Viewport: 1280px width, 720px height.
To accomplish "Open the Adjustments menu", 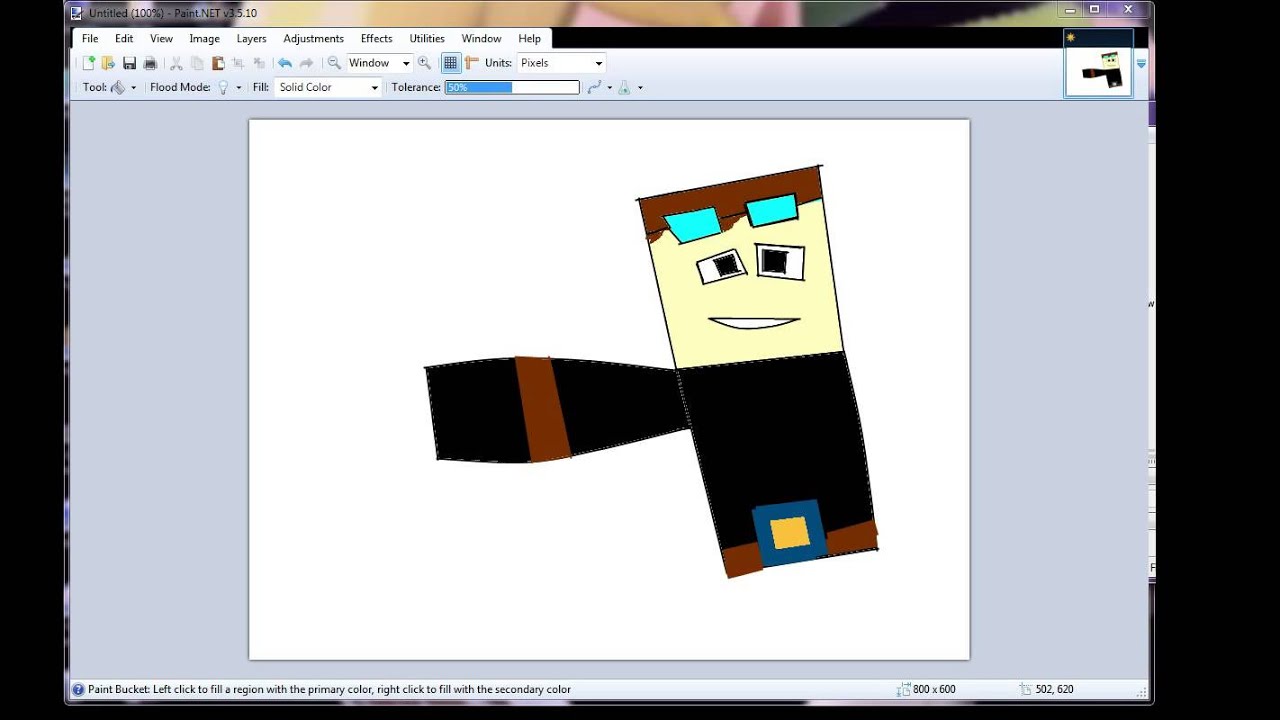I will click(313, 39).
